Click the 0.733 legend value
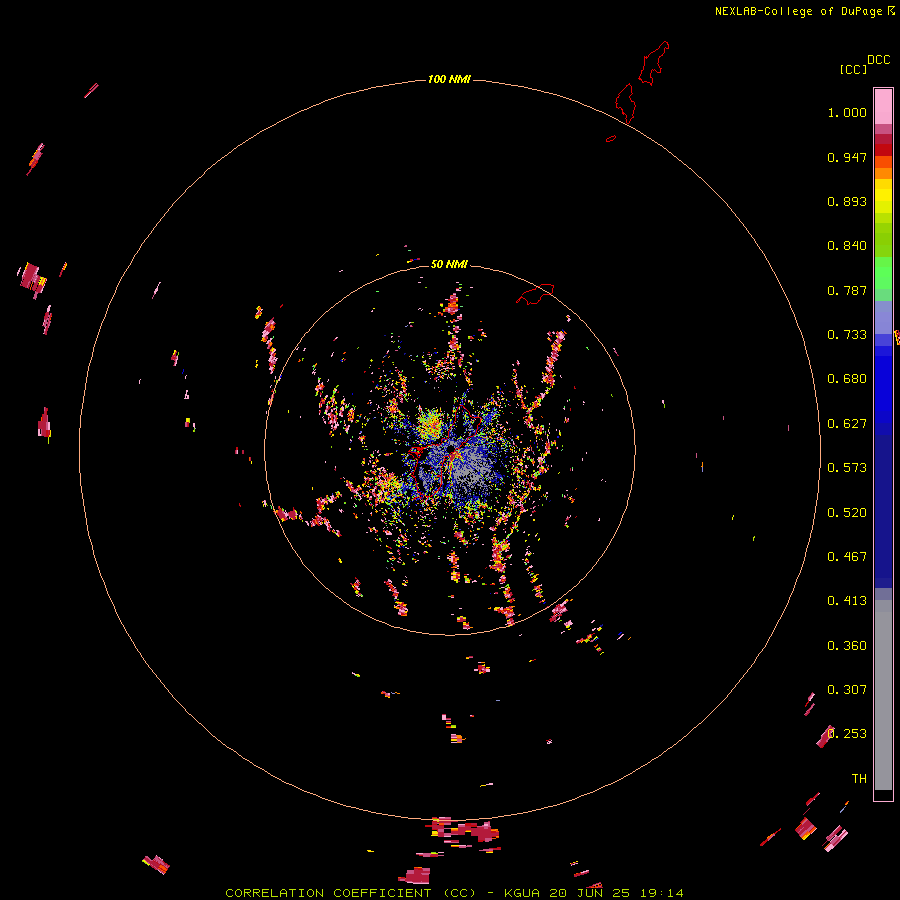 point(847,335)
